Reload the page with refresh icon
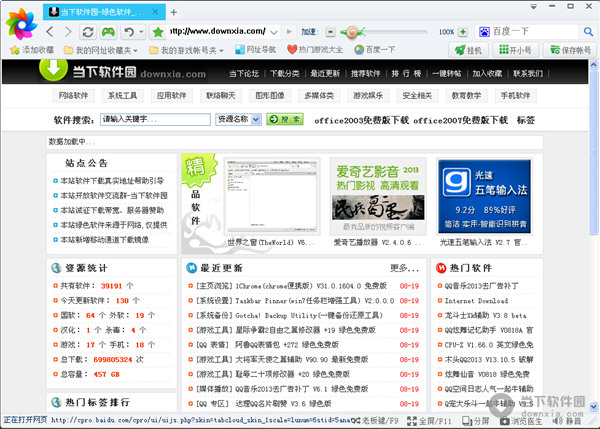 click(88, 32)
